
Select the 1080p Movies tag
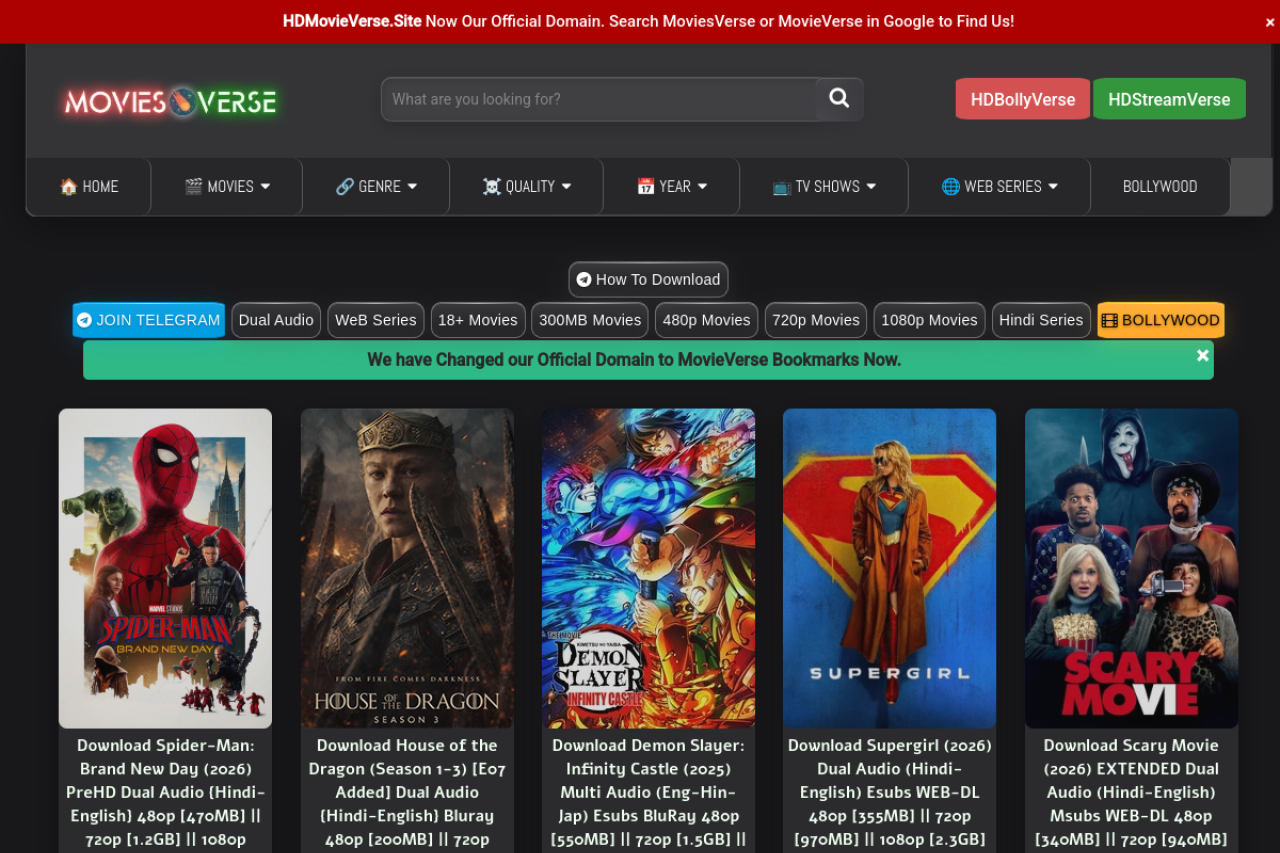tap(929, 320)
